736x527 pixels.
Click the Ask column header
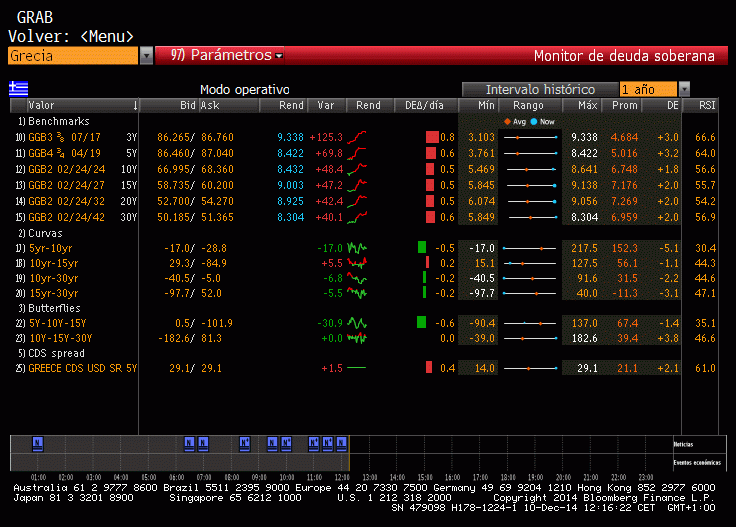tap(210, 106)
